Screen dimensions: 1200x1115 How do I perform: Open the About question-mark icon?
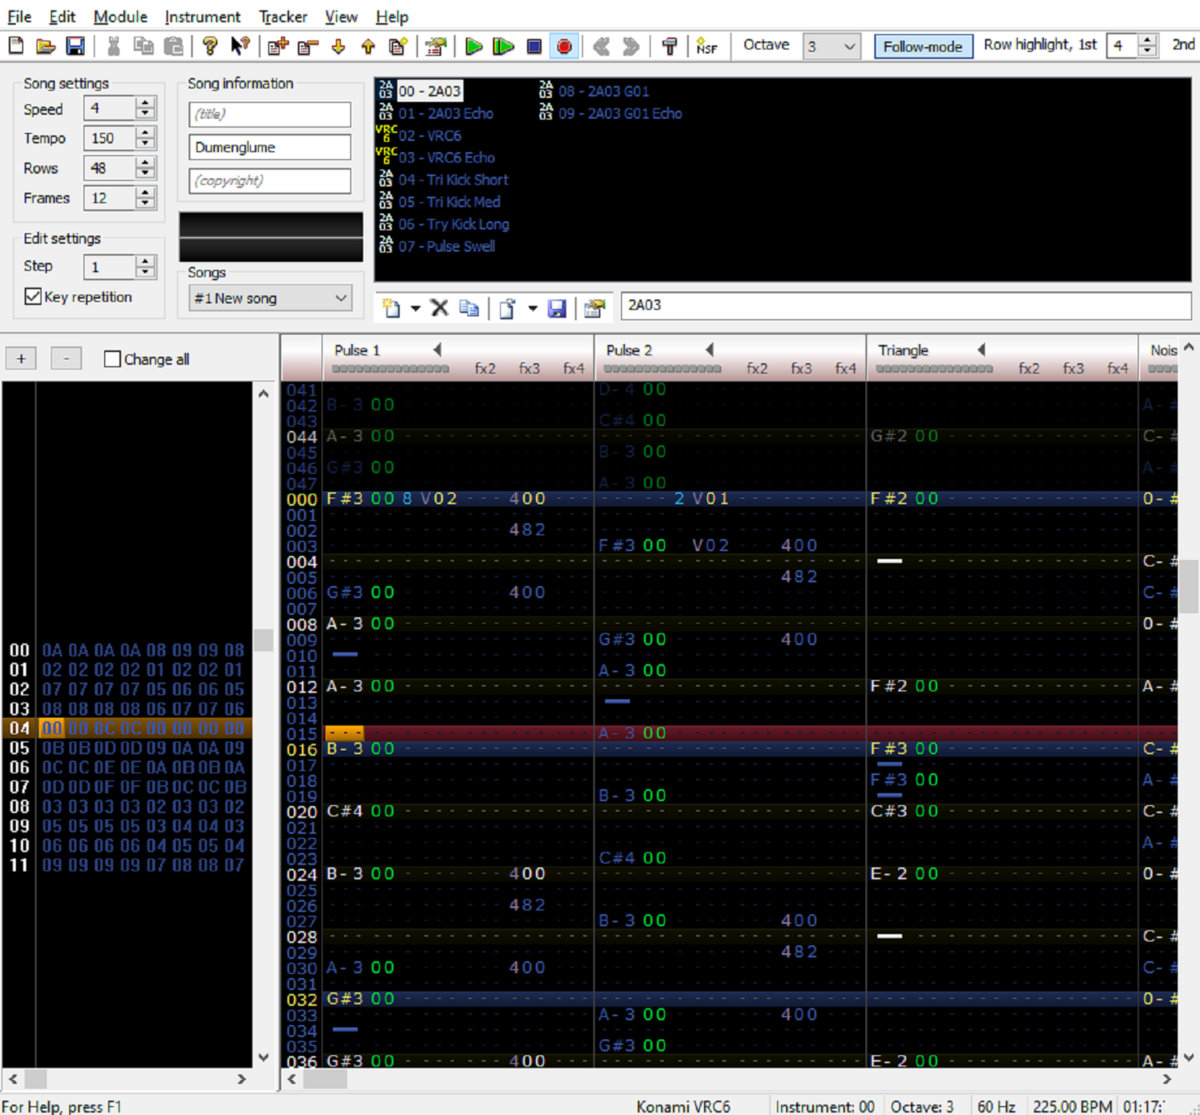click(209, 46)
